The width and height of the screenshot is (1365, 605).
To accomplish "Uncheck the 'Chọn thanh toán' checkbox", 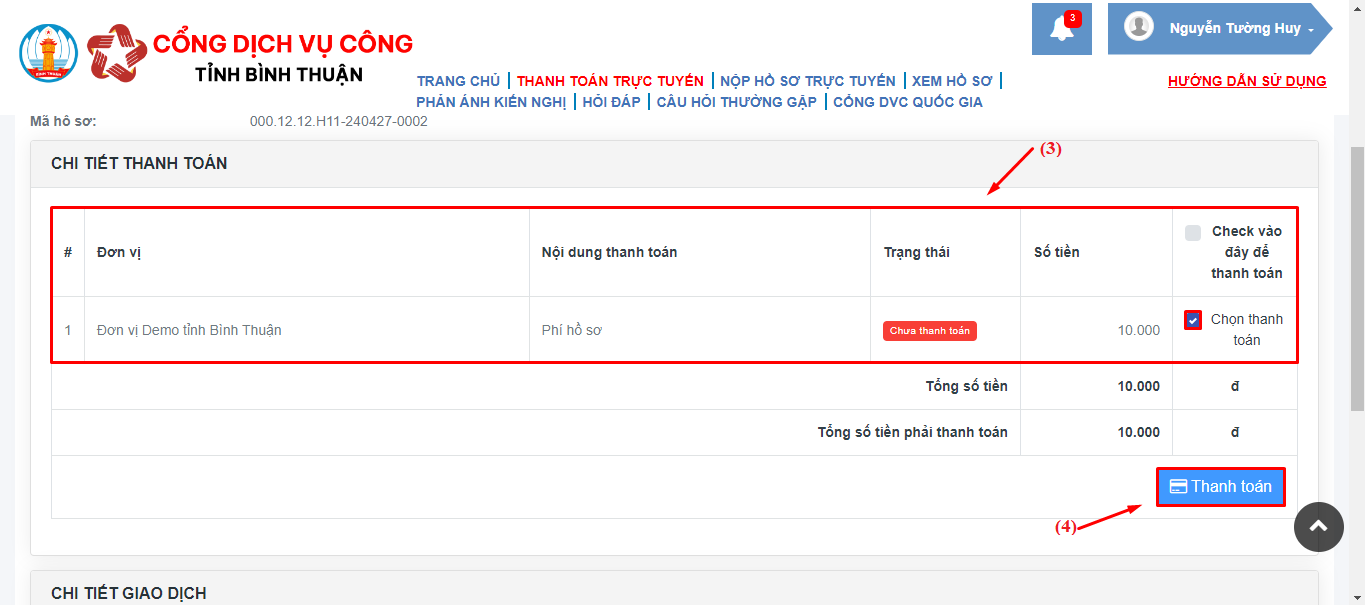I will point(1193,320).
